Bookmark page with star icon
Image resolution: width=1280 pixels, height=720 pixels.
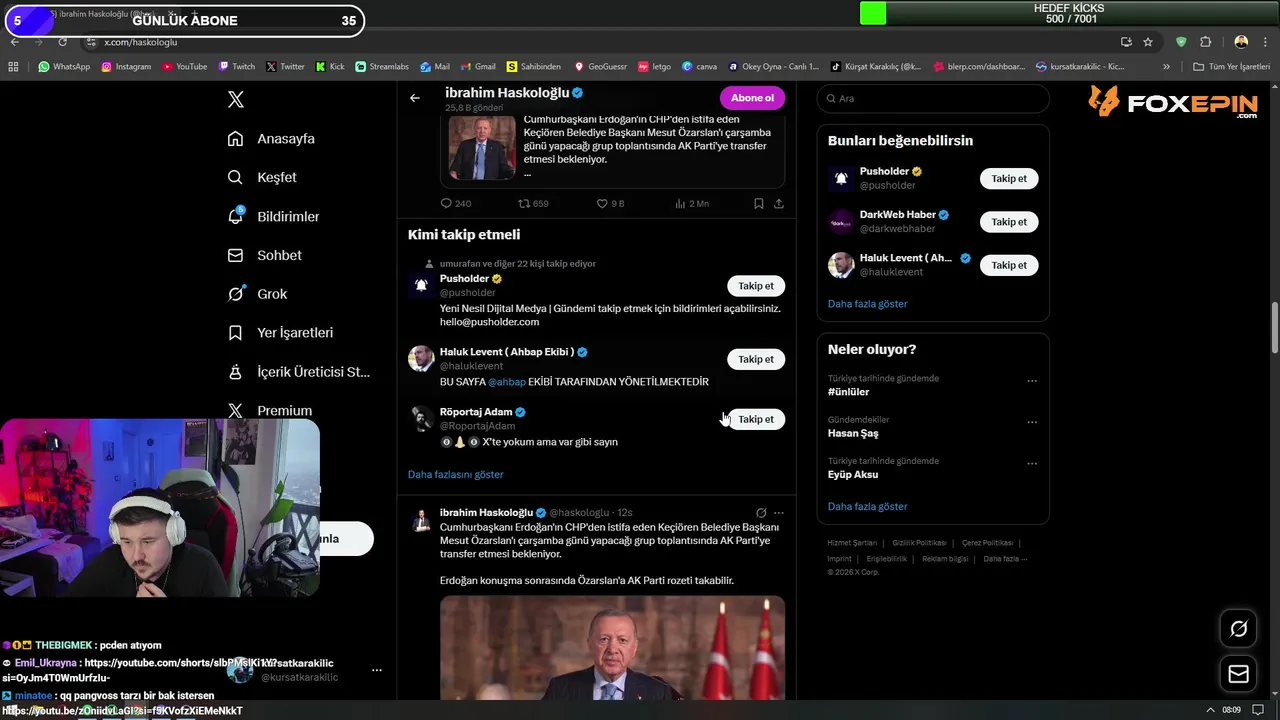(x=1148, y=42)
